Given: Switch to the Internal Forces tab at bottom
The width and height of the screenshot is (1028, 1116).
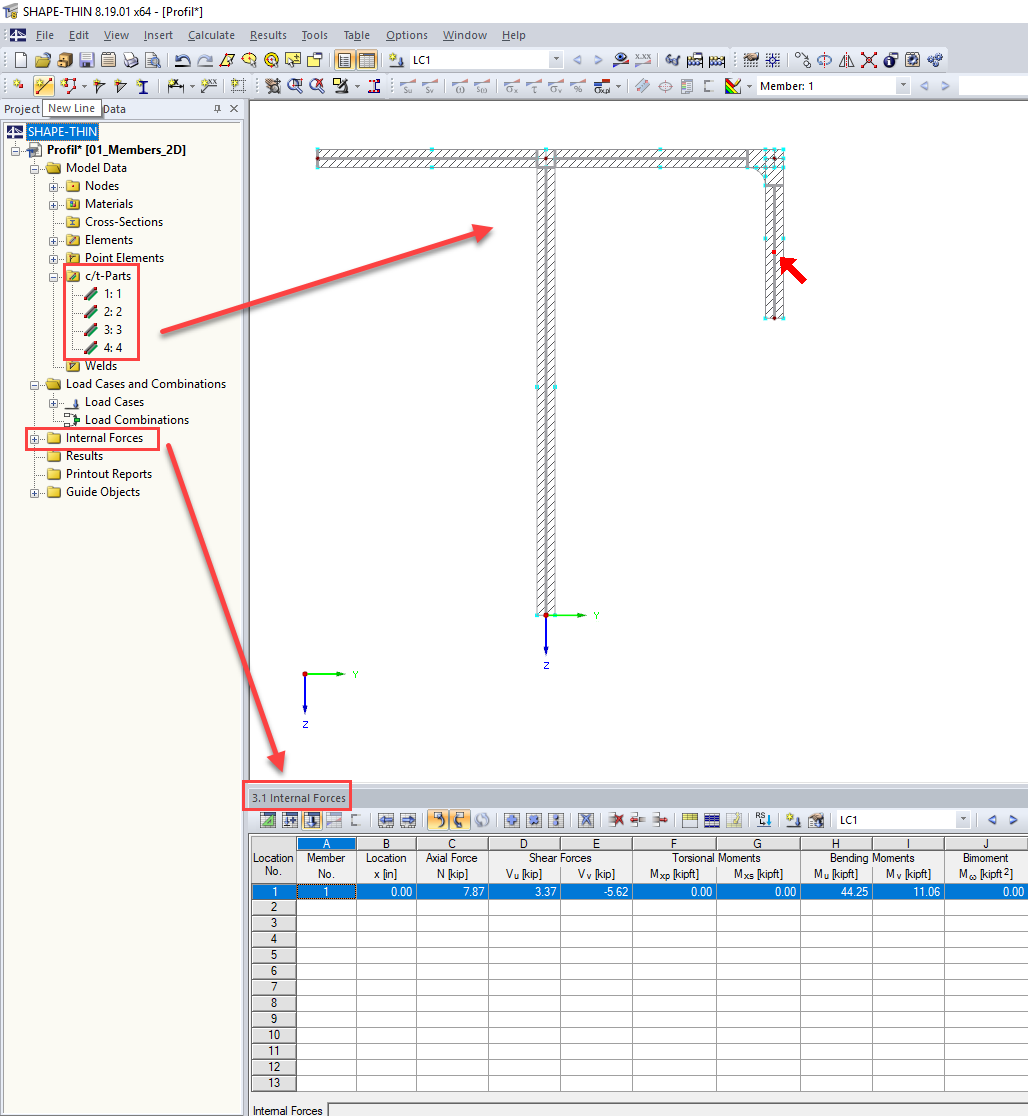Looking at the screenshot, I should (288, 1110).
